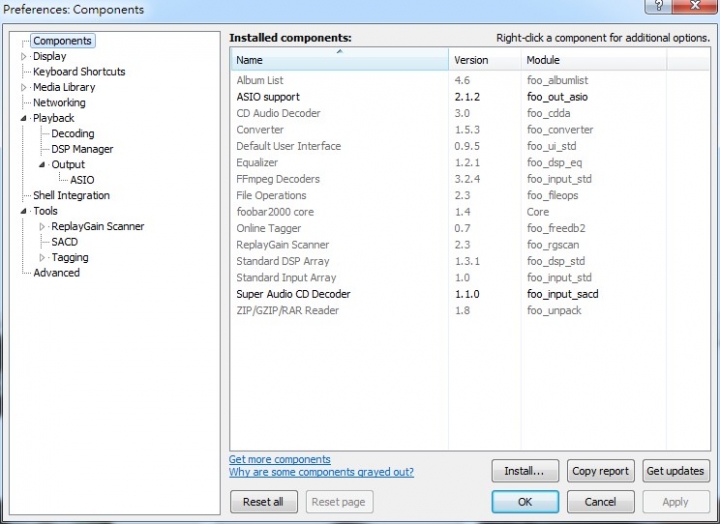The height and width of the screenshot is (524, 720).
Task: Click the Reset page button
Action: pos(339,502)
